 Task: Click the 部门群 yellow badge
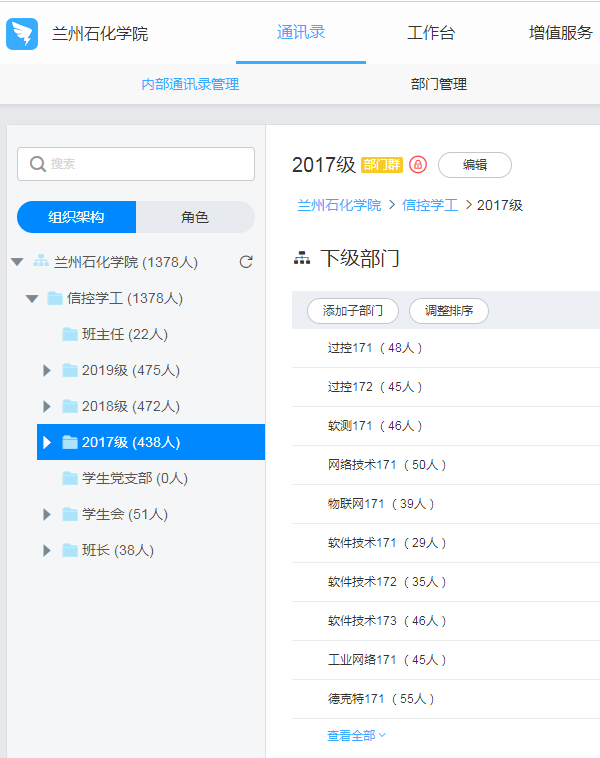click(382, 165)
